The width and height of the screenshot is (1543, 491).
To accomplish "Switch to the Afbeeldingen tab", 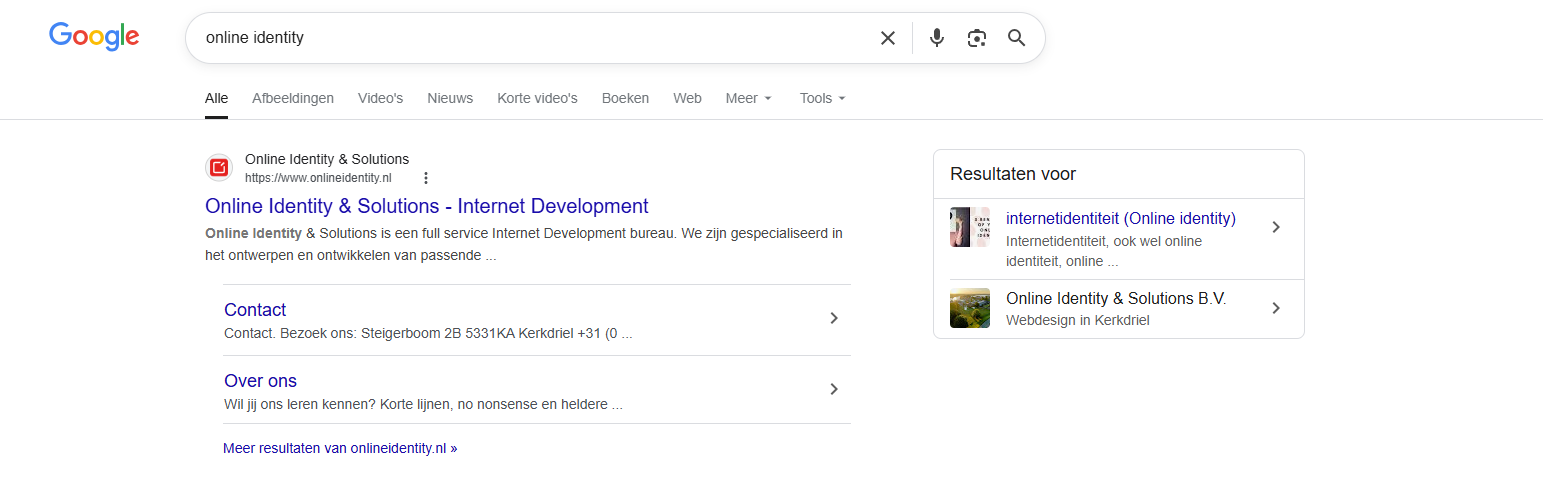I will coord(293,98).
